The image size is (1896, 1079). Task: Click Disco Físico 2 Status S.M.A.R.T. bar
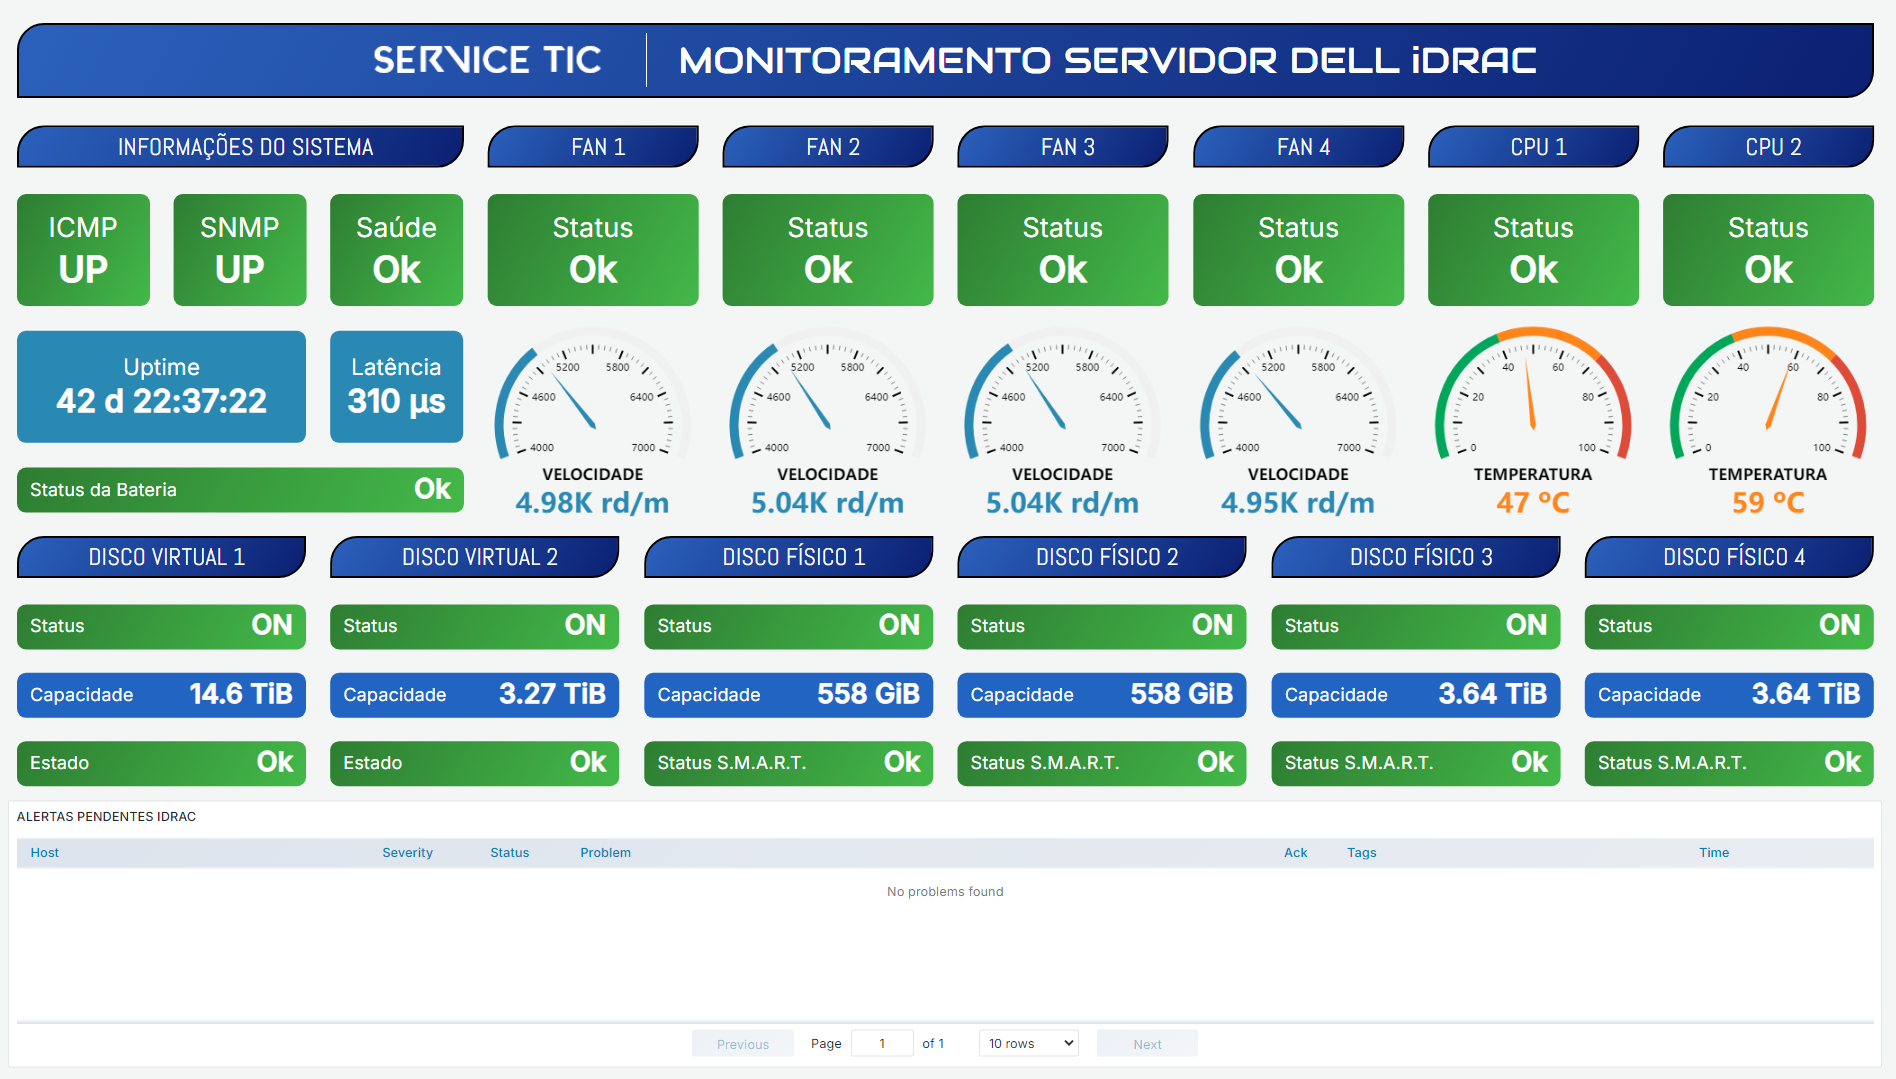[x=1102, y=763]
